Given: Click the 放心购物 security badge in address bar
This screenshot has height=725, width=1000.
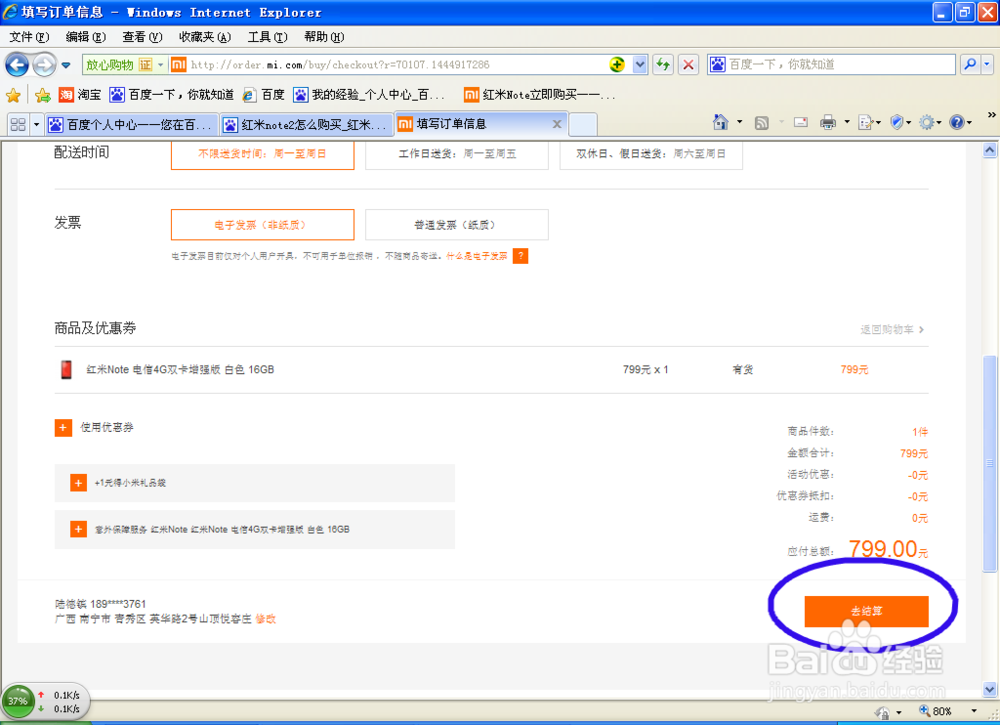Looking at the screenshot, I should [125, 64].
